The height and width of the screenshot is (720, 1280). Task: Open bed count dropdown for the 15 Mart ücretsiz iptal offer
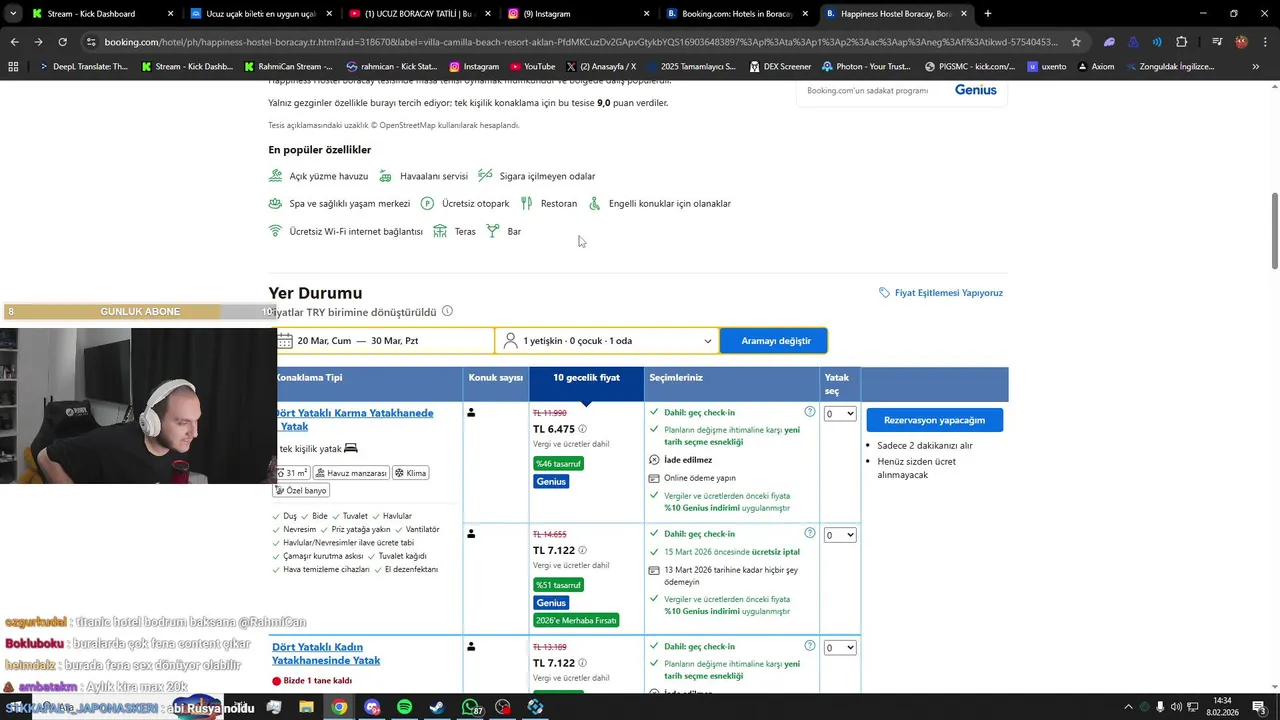pos(840,535)
